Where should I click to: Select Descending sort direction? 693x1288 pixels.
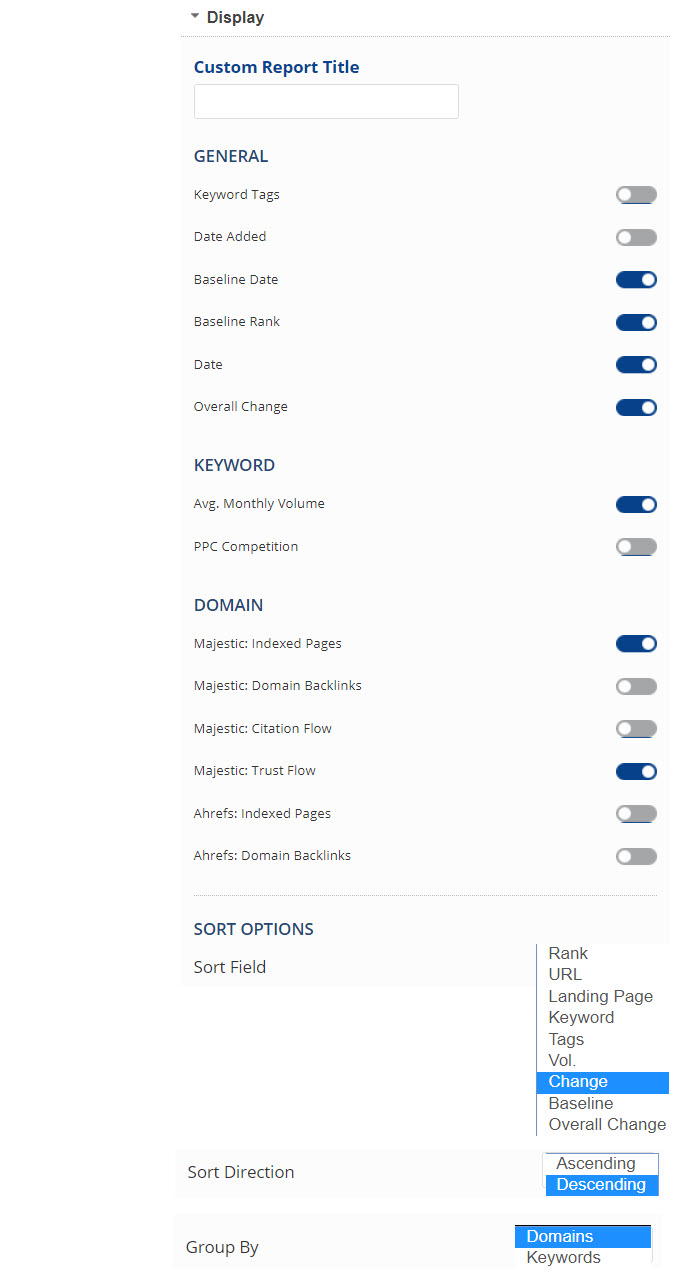[600, 1185]
